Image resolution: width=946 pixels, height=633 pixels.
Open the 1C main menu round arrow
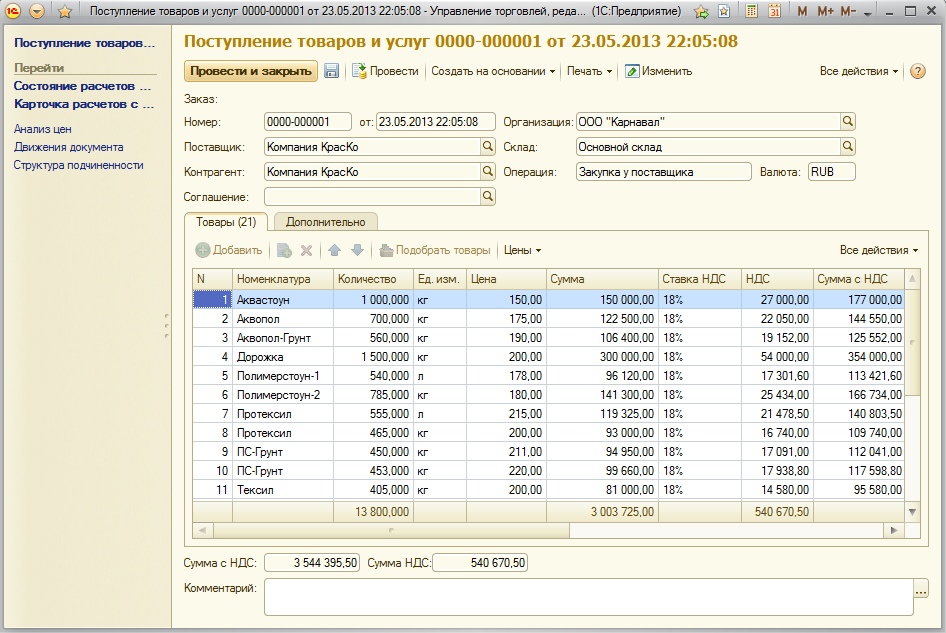[x=37, y=11]
